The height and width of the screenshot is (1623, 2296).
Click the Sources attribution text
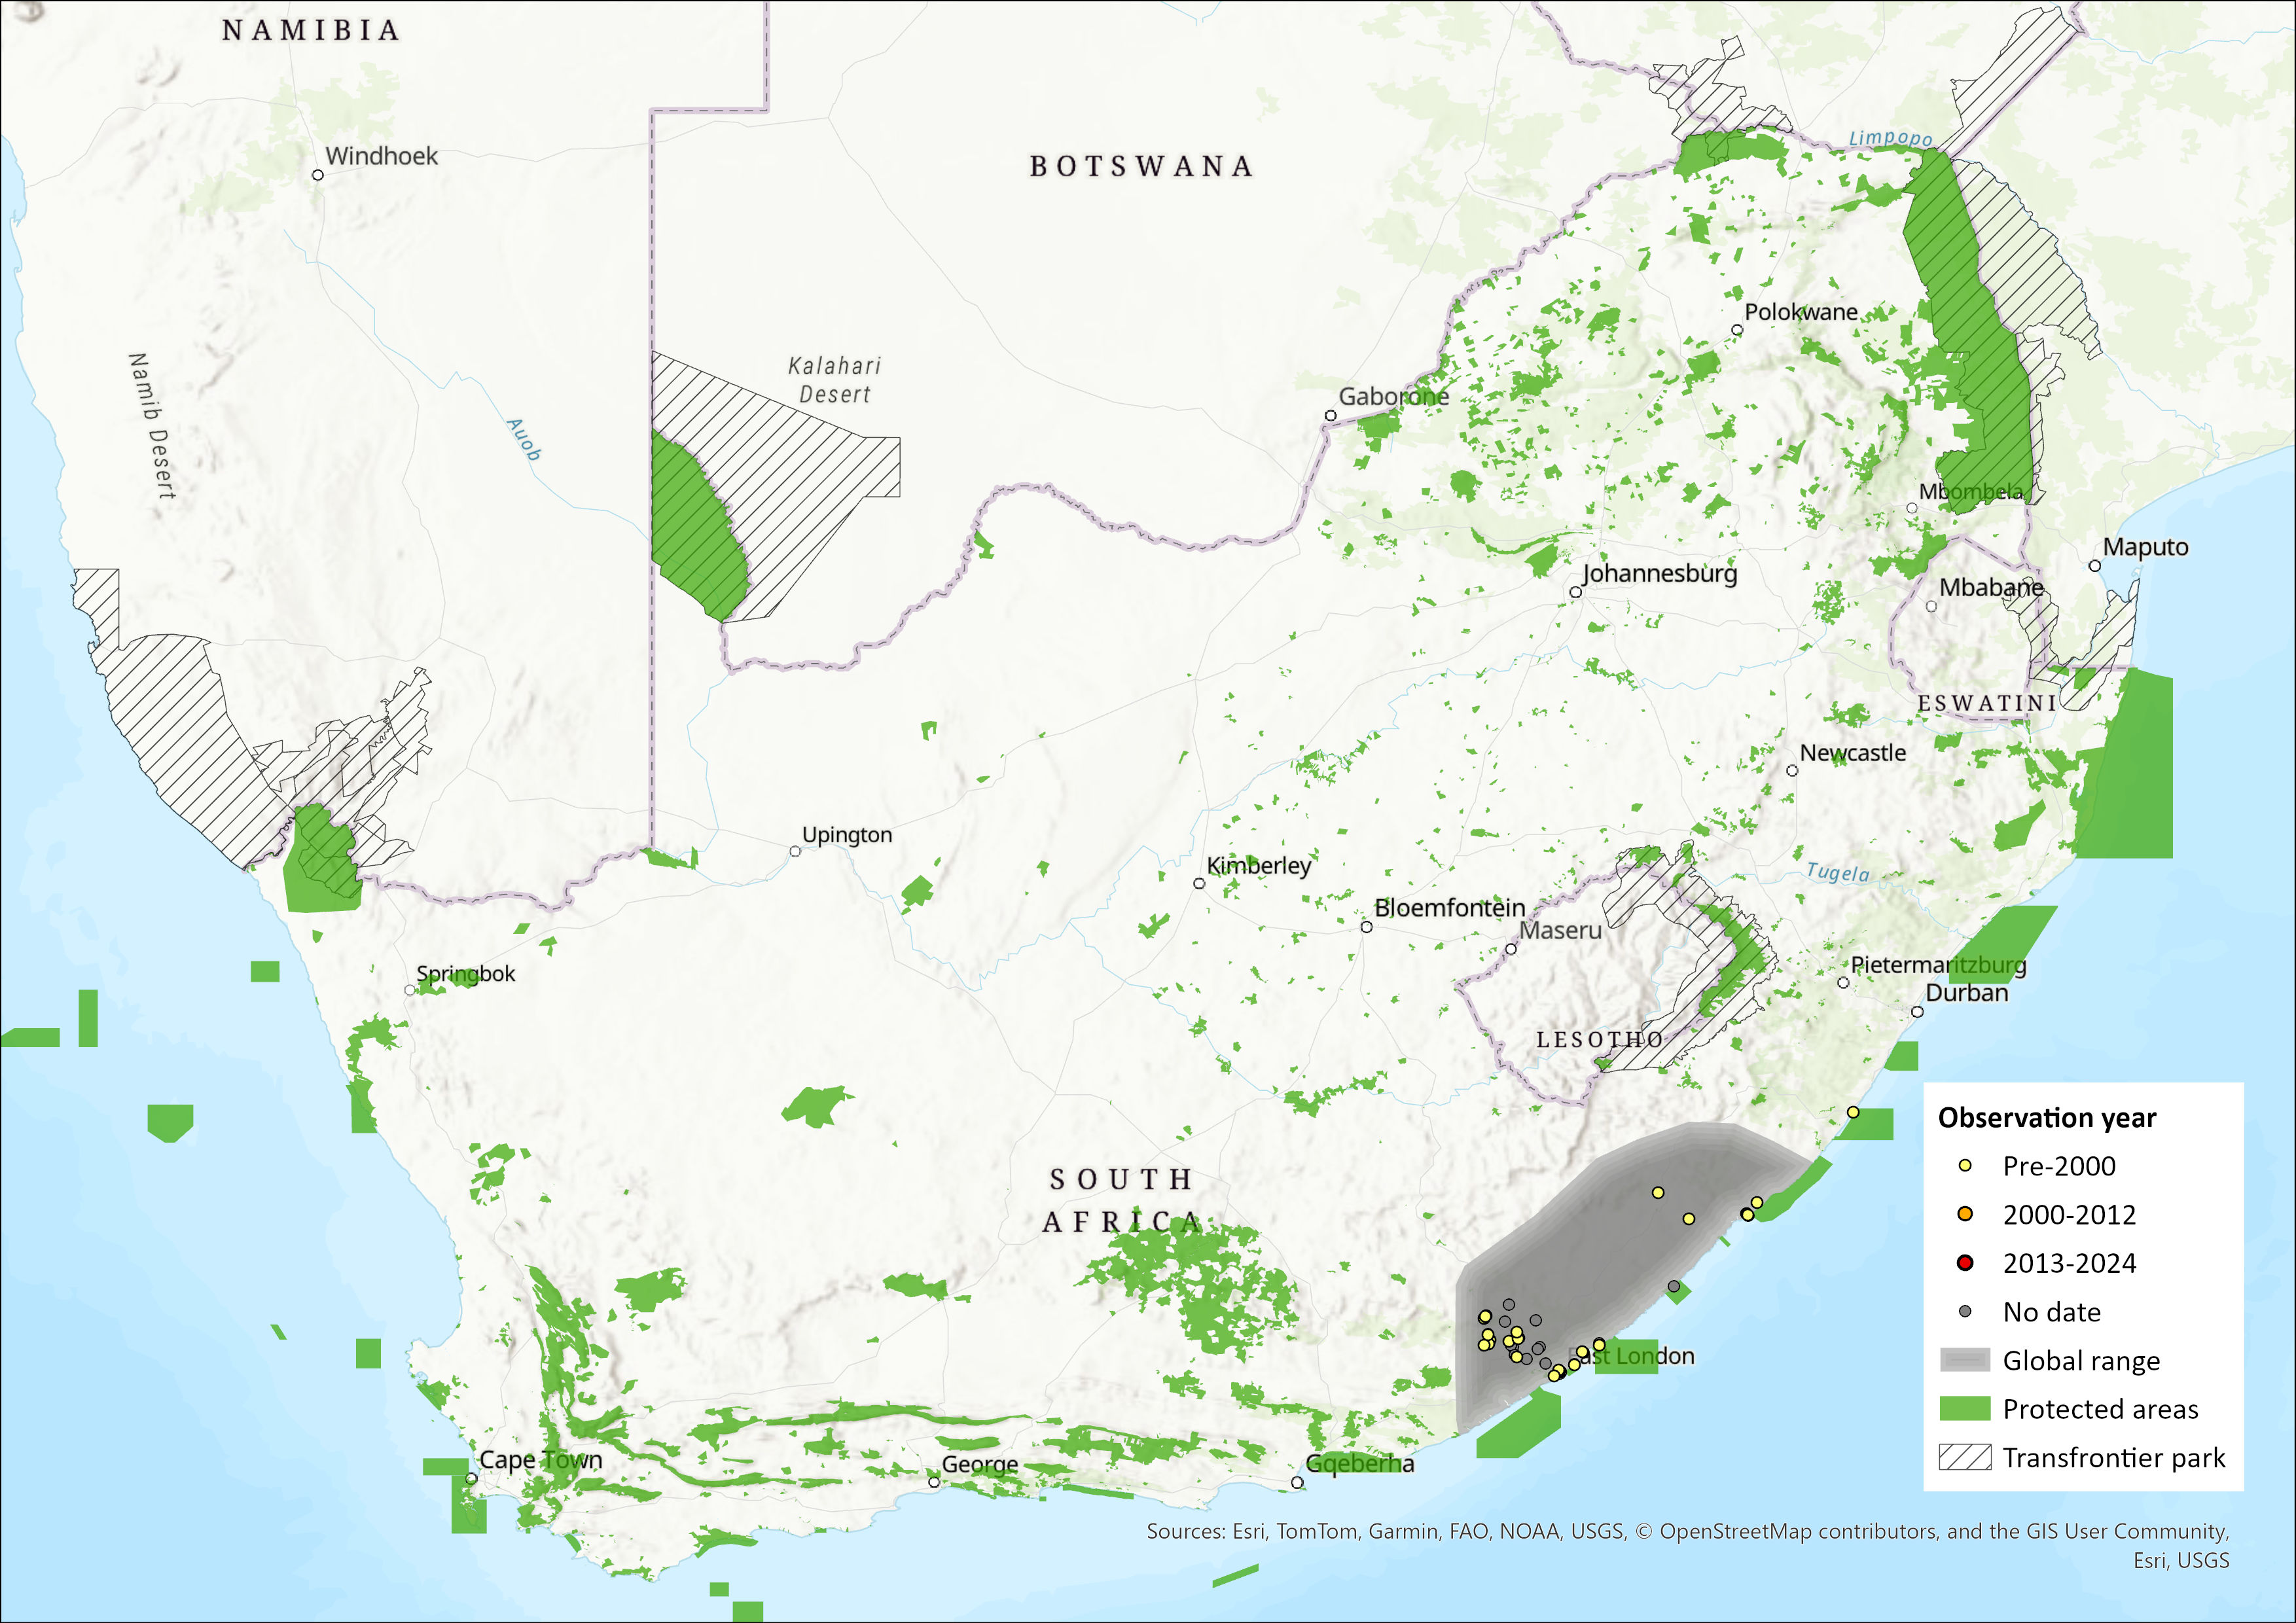1687,1531
